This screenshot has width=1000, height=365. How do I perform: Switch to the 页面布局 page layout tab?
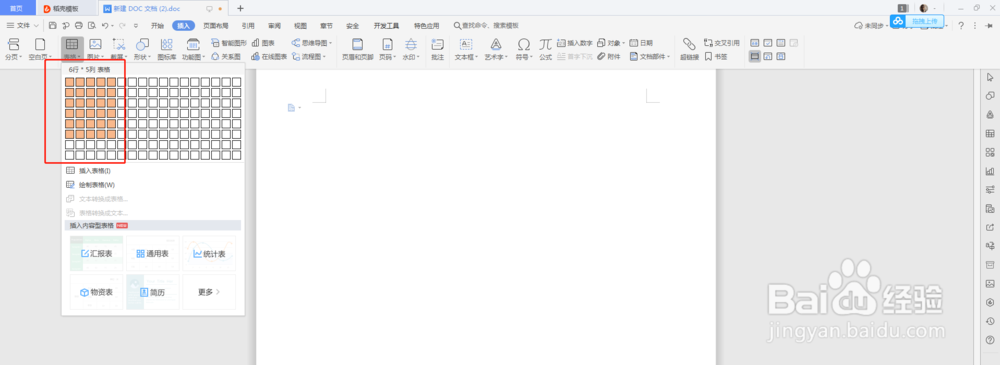(x=216, y=26)
